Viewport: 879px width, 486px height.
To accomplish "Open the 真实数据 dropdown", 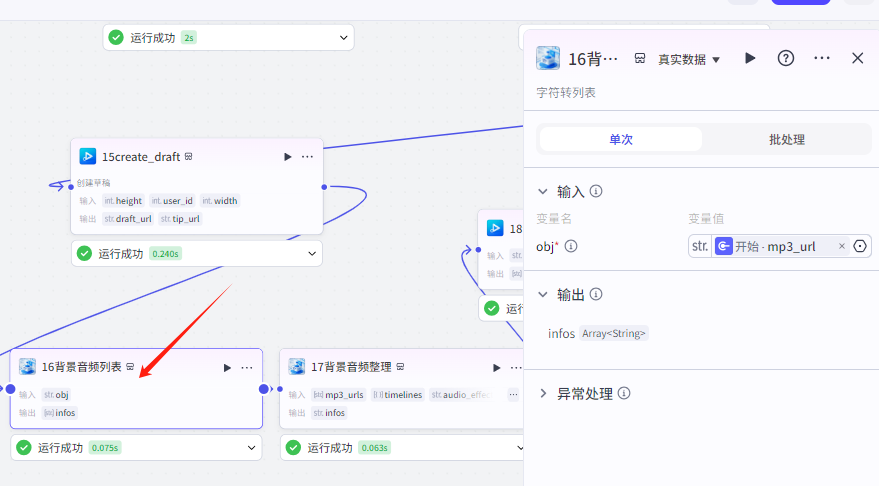I will [x=689, y=59].
